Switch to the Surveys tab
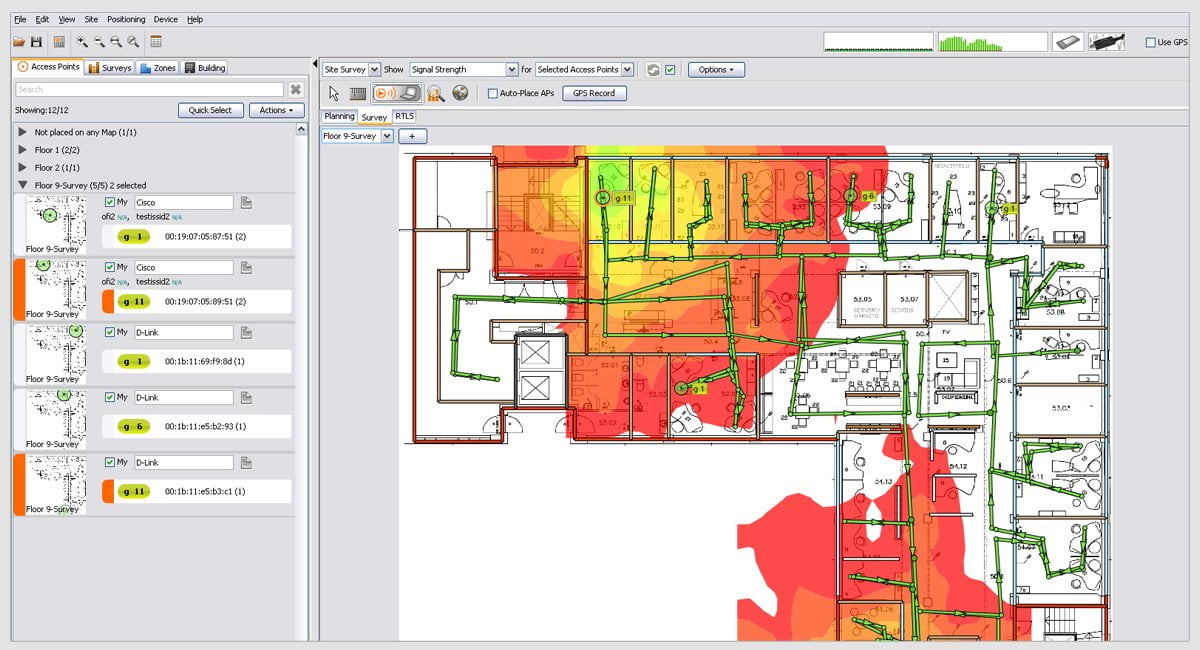The height and width of the screenshot is (650, 1200). (109, 68)
